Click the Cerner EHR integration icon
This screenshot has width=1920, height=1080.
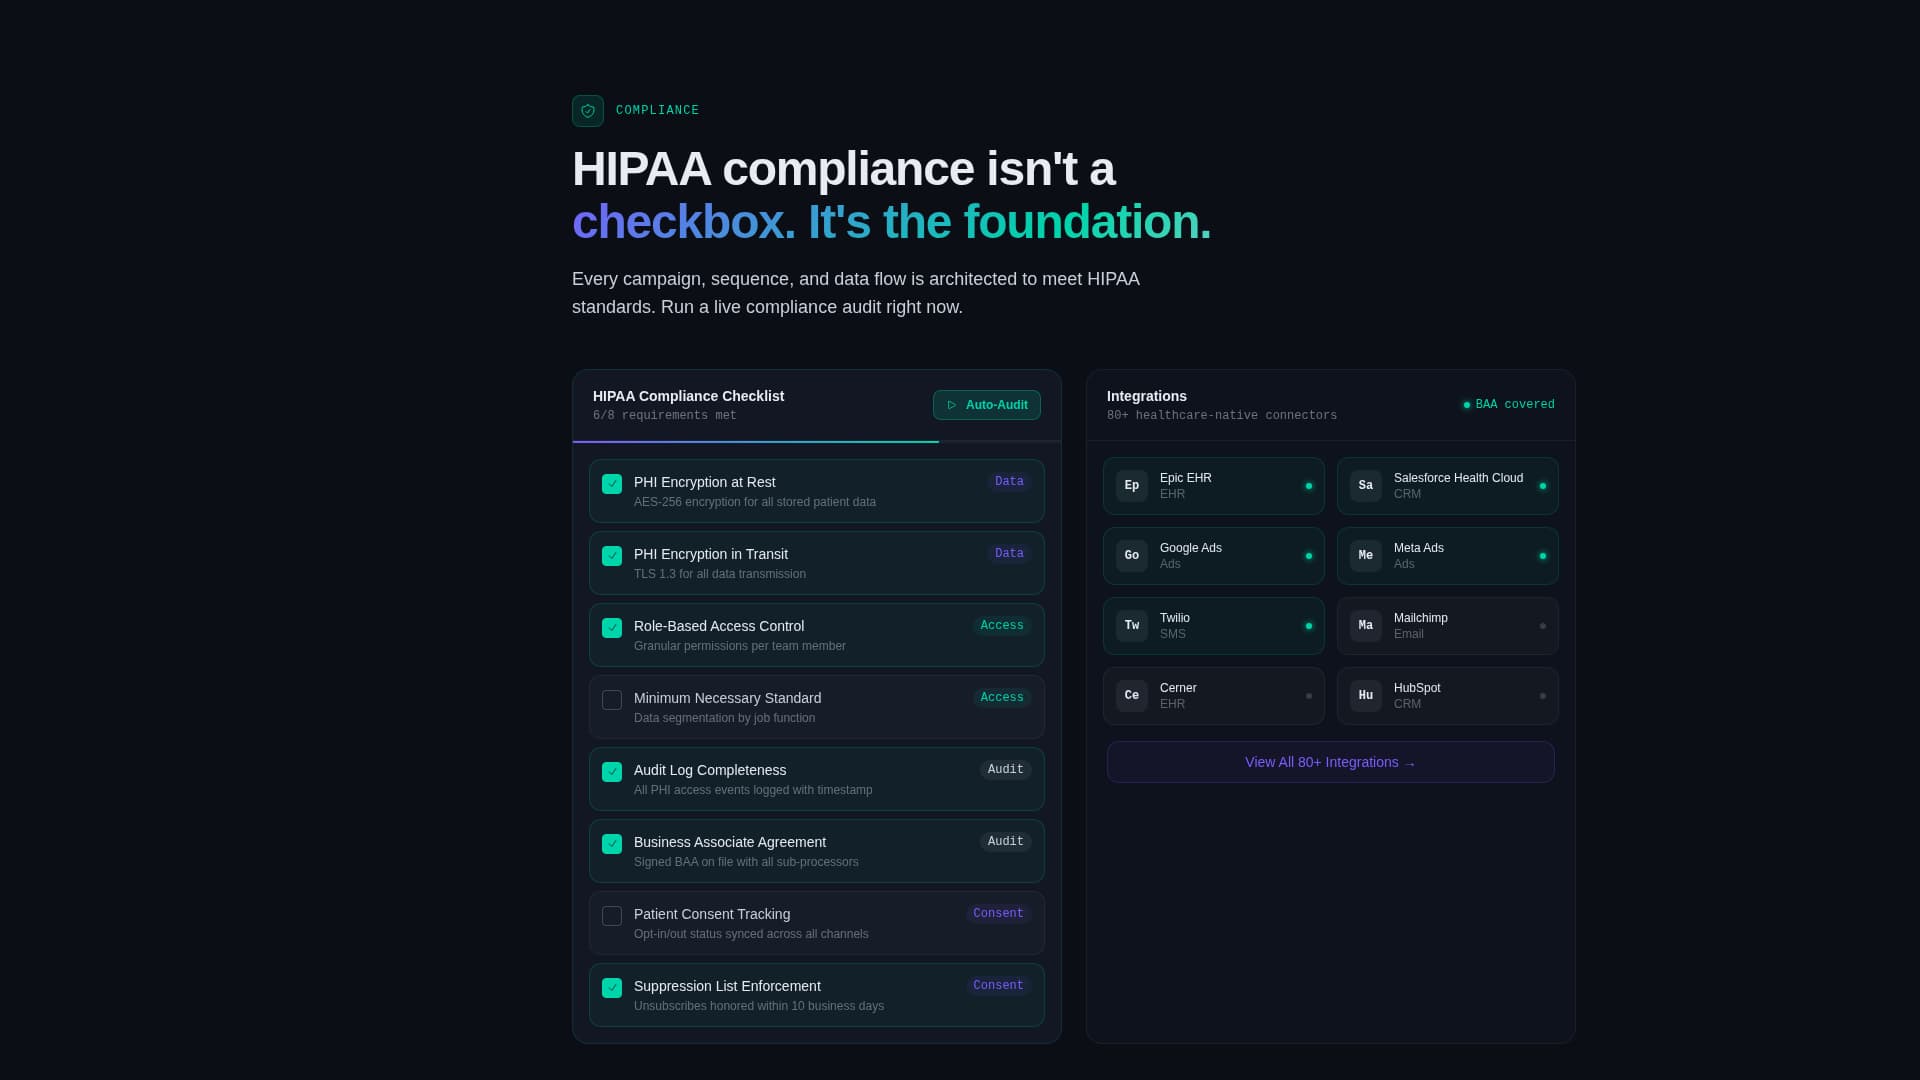click(1131, 695)
